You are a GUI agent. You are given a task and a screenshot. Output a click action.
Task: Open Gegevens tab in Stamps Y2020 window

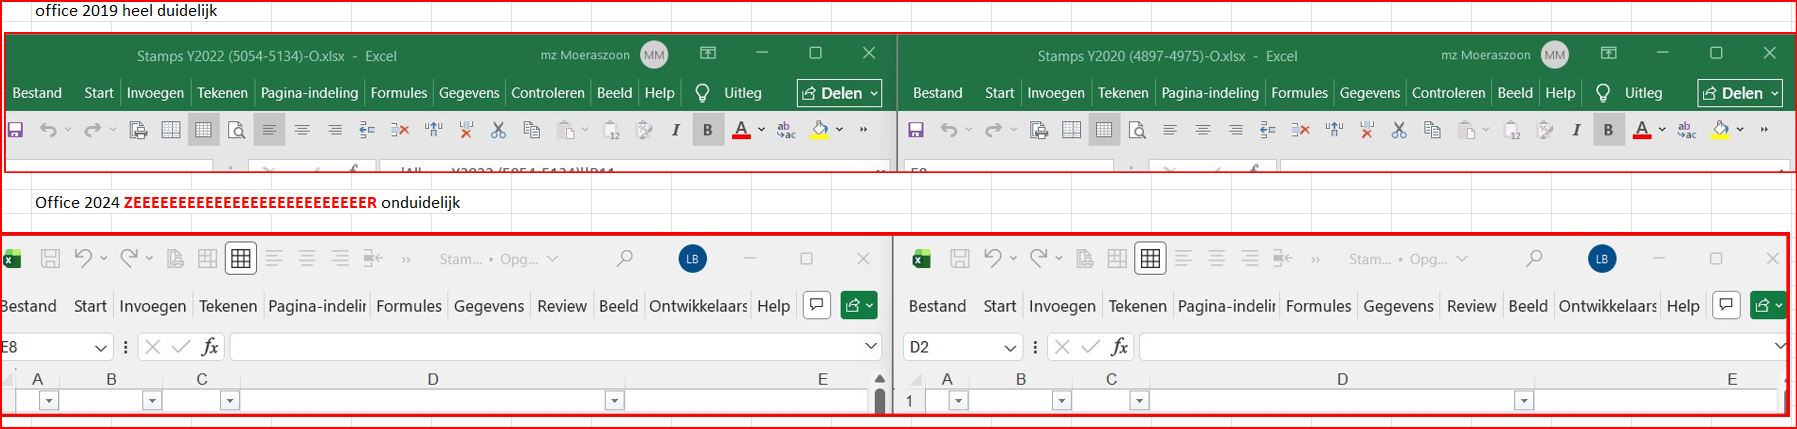click(1369, 93)
